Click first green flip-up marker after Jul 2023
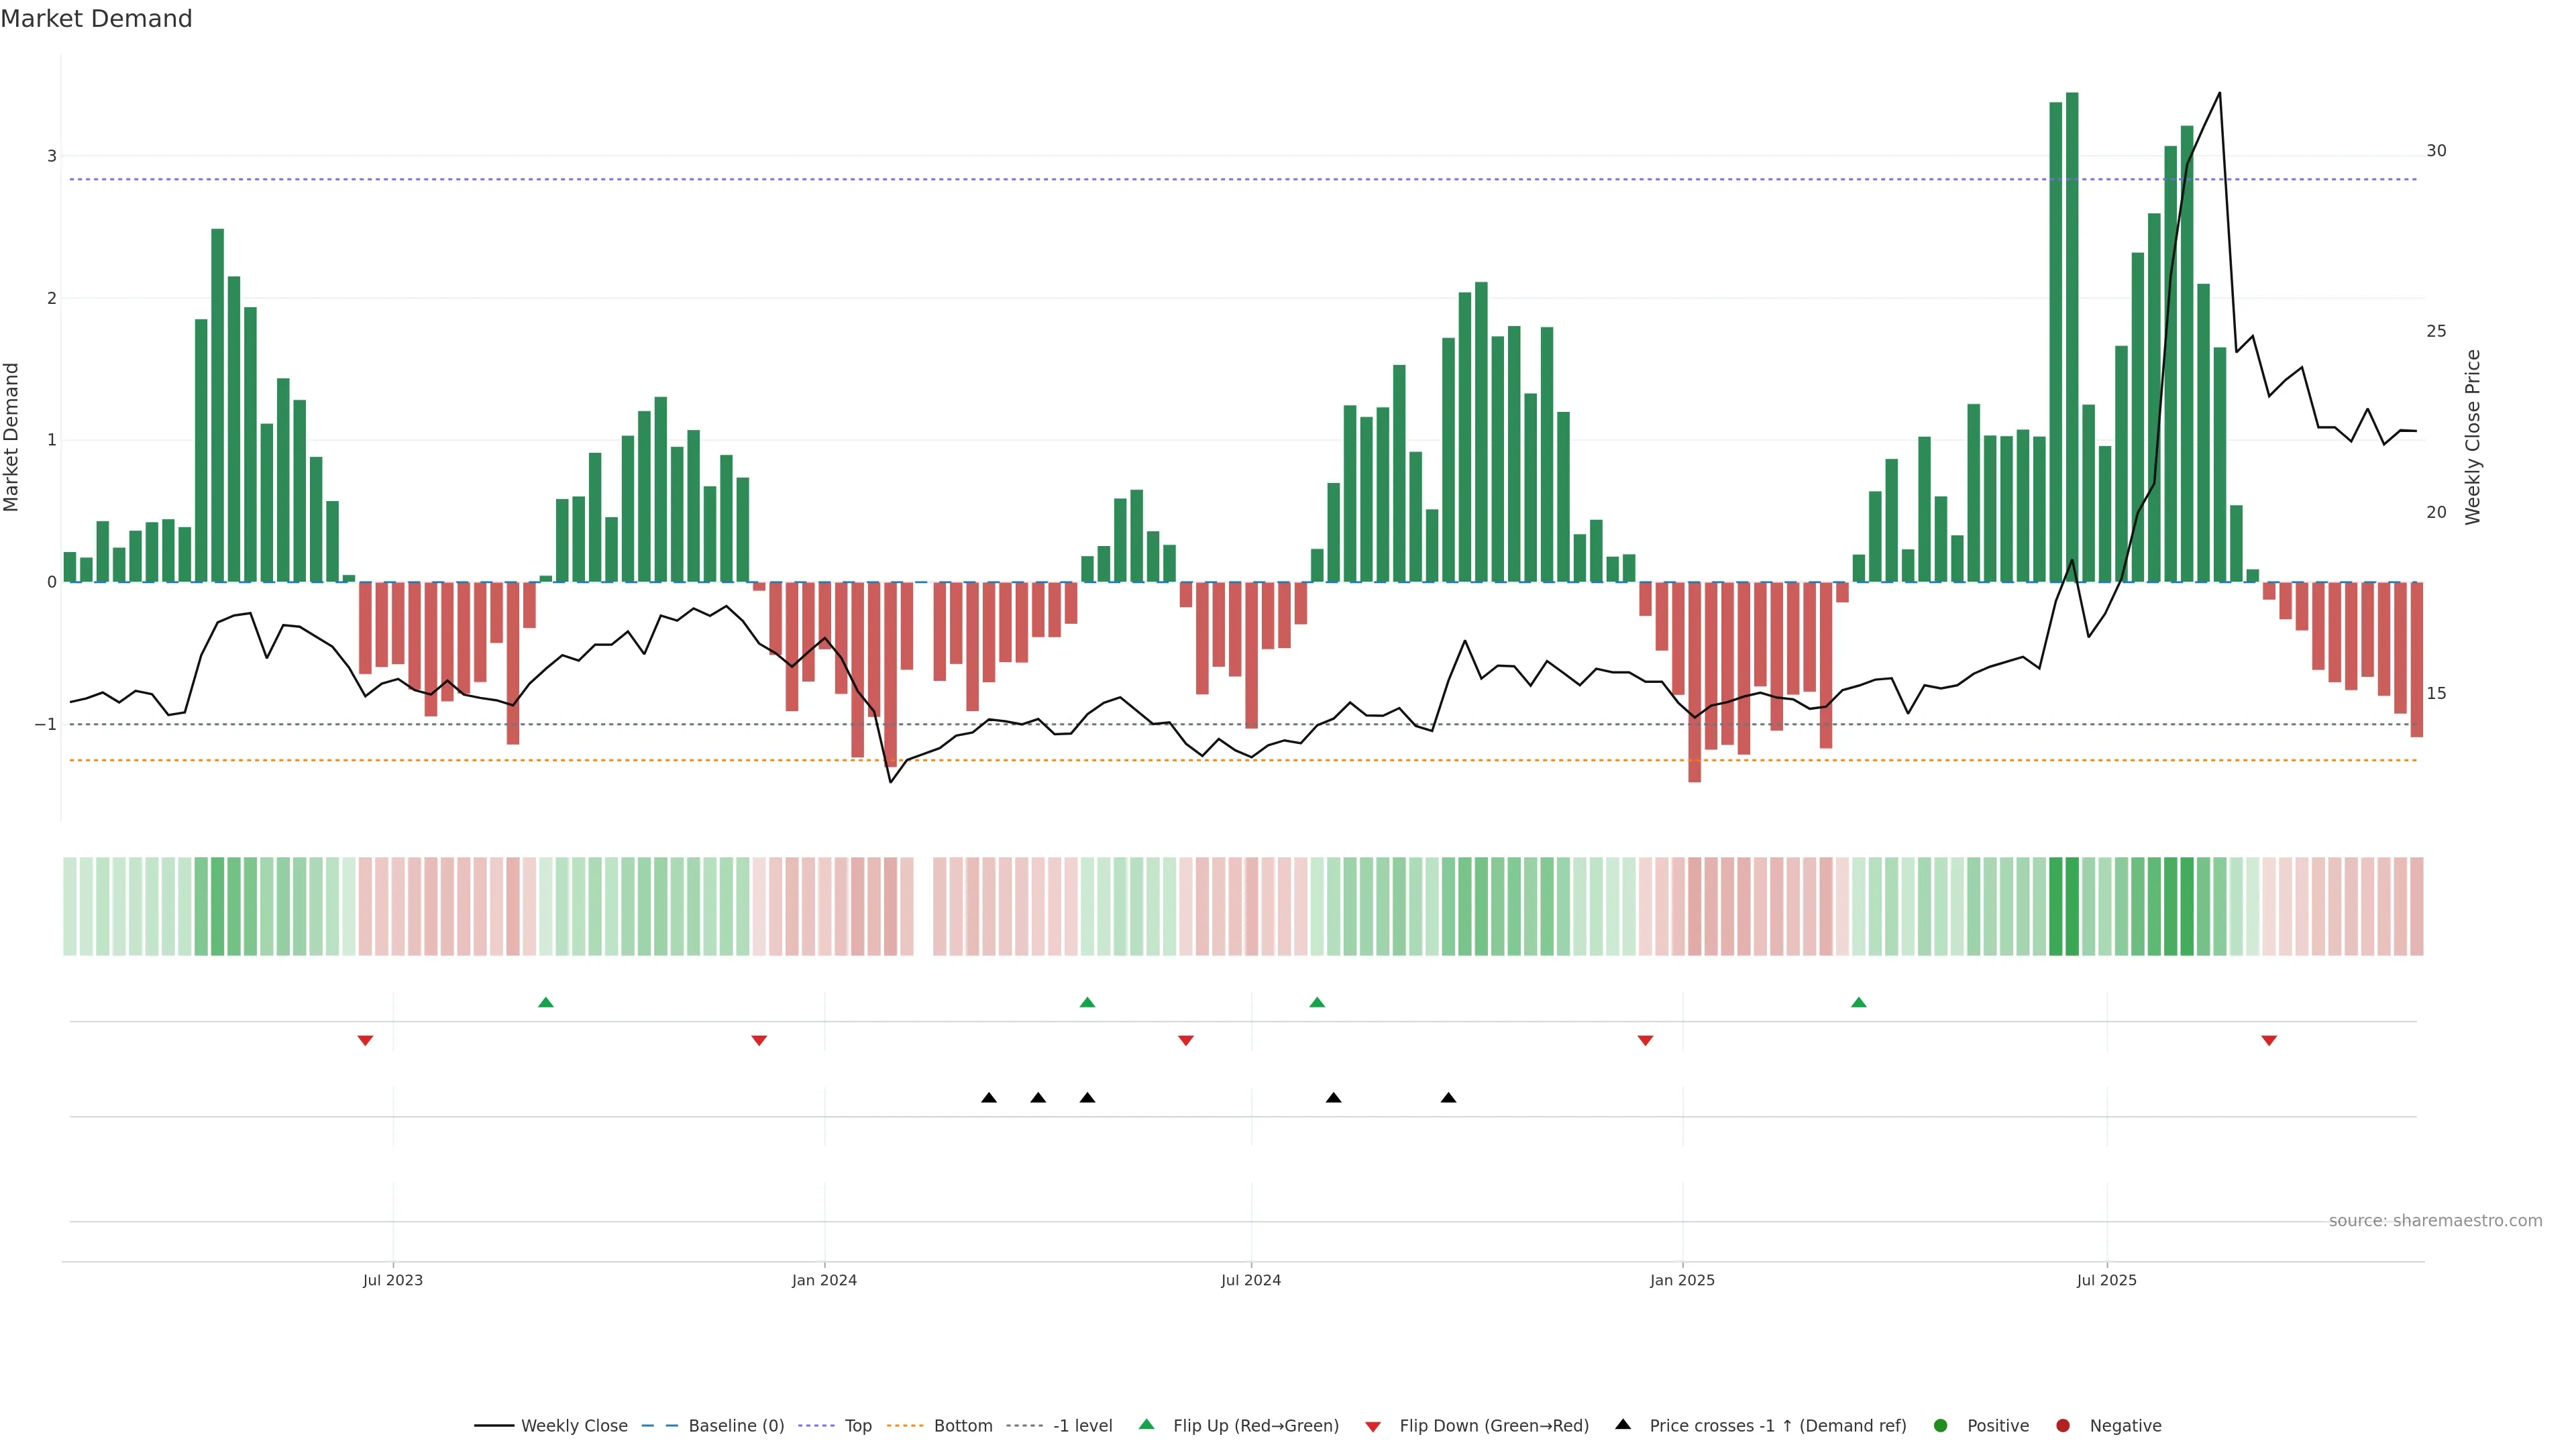Viewport: 2576px width, 1449px height. click(x=546, y=1003)
